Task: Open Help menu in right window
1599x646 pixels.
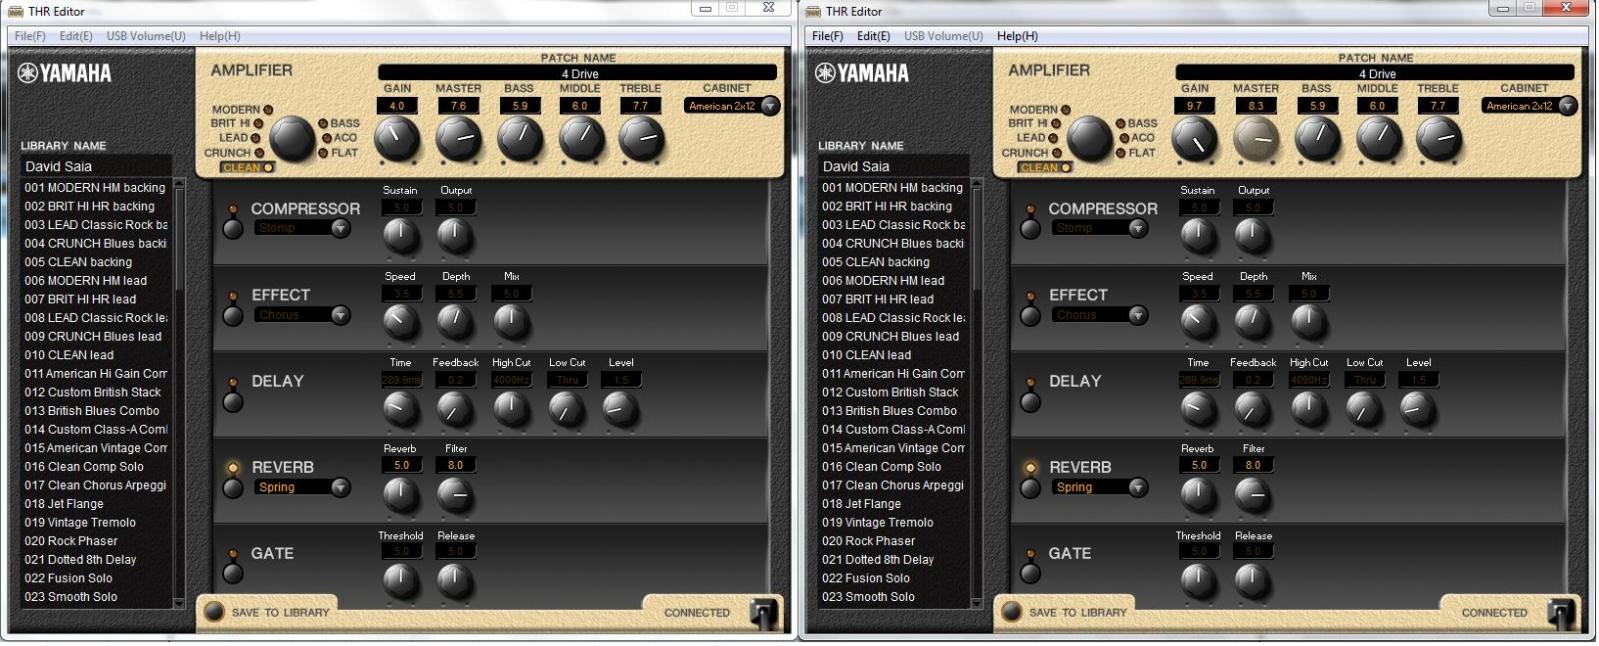Action: point(1017,36)
